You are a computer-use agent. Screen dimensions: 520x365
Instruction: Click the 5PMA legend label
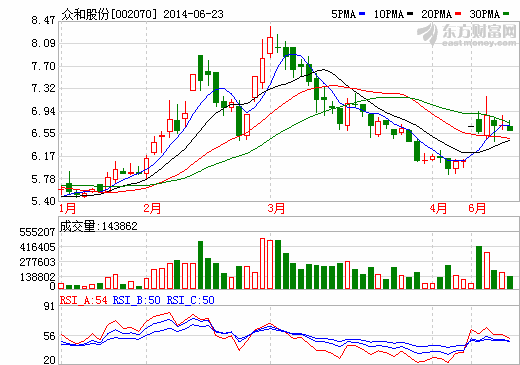pyautogui.click(x=343, y=14)
